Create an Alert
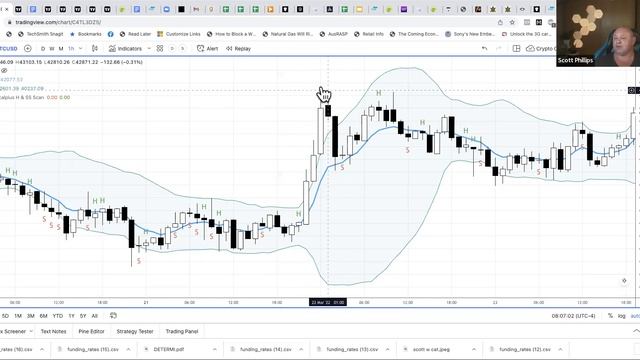640x360 pixels. tap(208, 49)
